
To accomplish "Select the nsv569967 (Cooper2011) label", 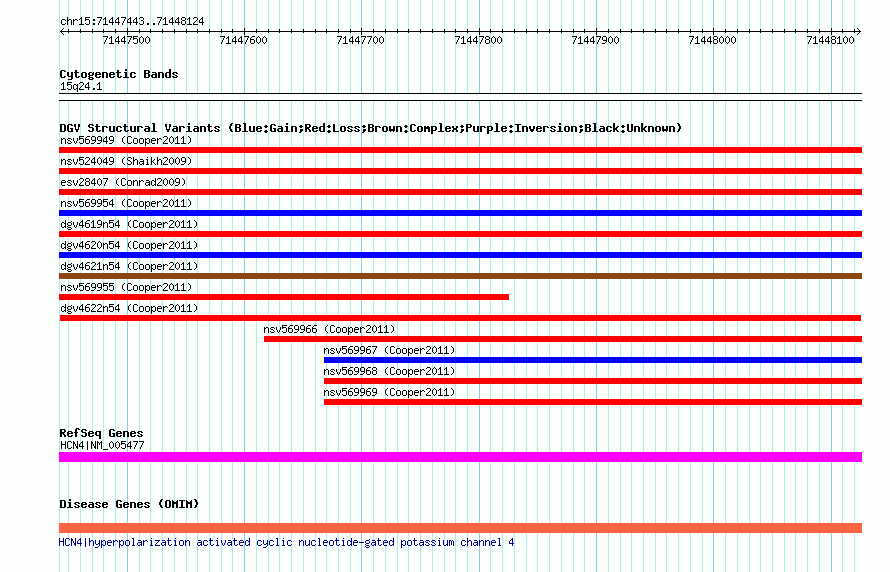I will pyautogui.click(x=389, y=350).
